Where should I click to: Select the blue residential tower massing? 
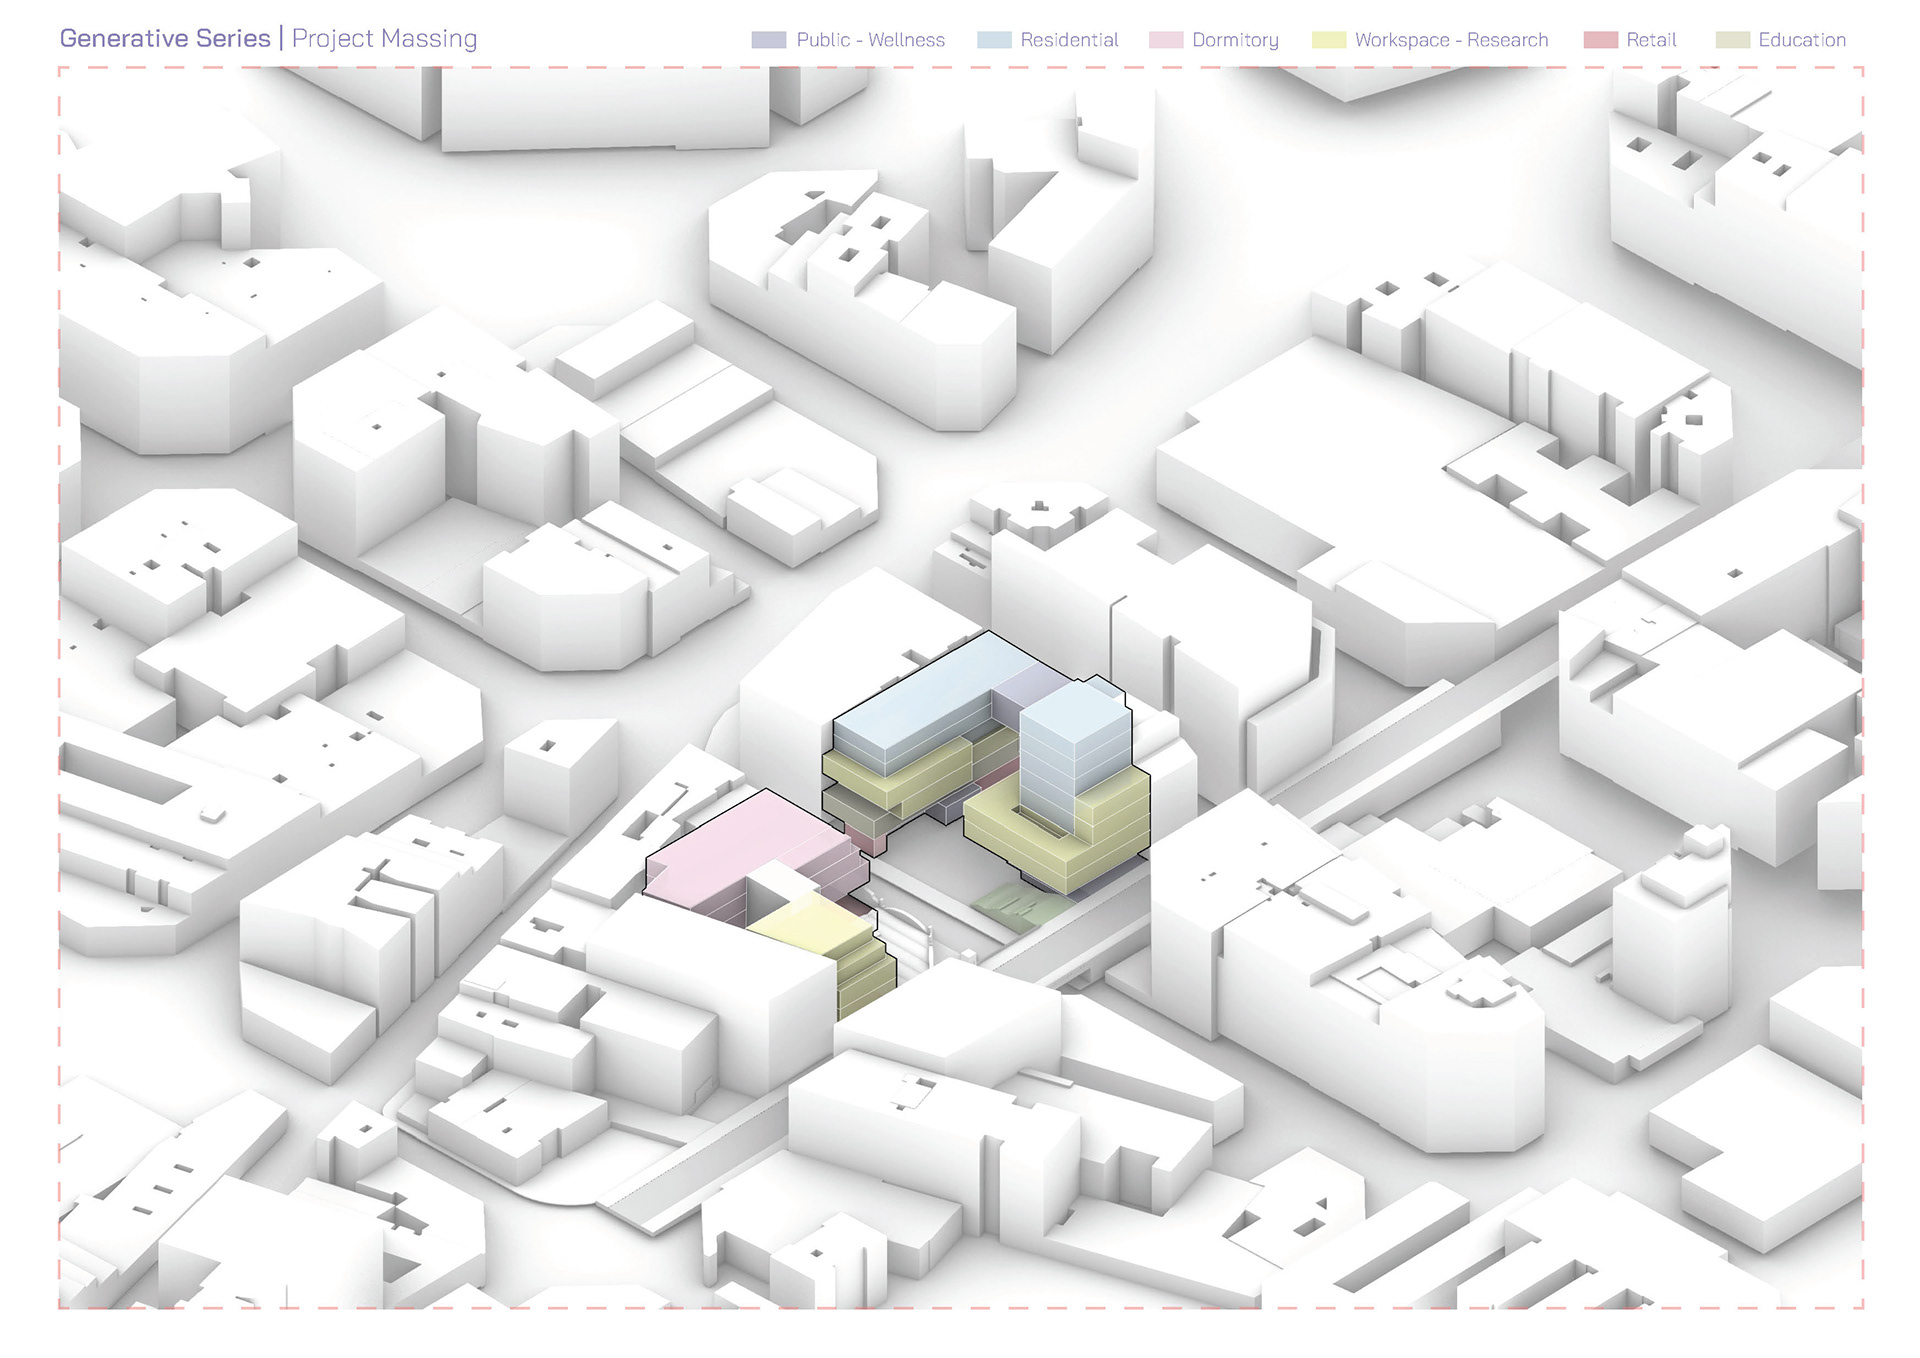tap(1075, 756)
